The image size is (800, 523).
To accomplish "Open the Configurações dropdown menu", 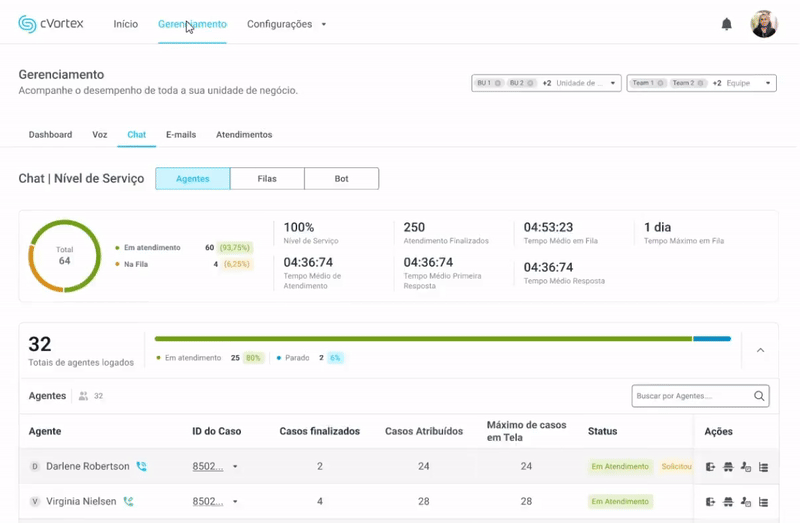I will (x=286, y=24).
